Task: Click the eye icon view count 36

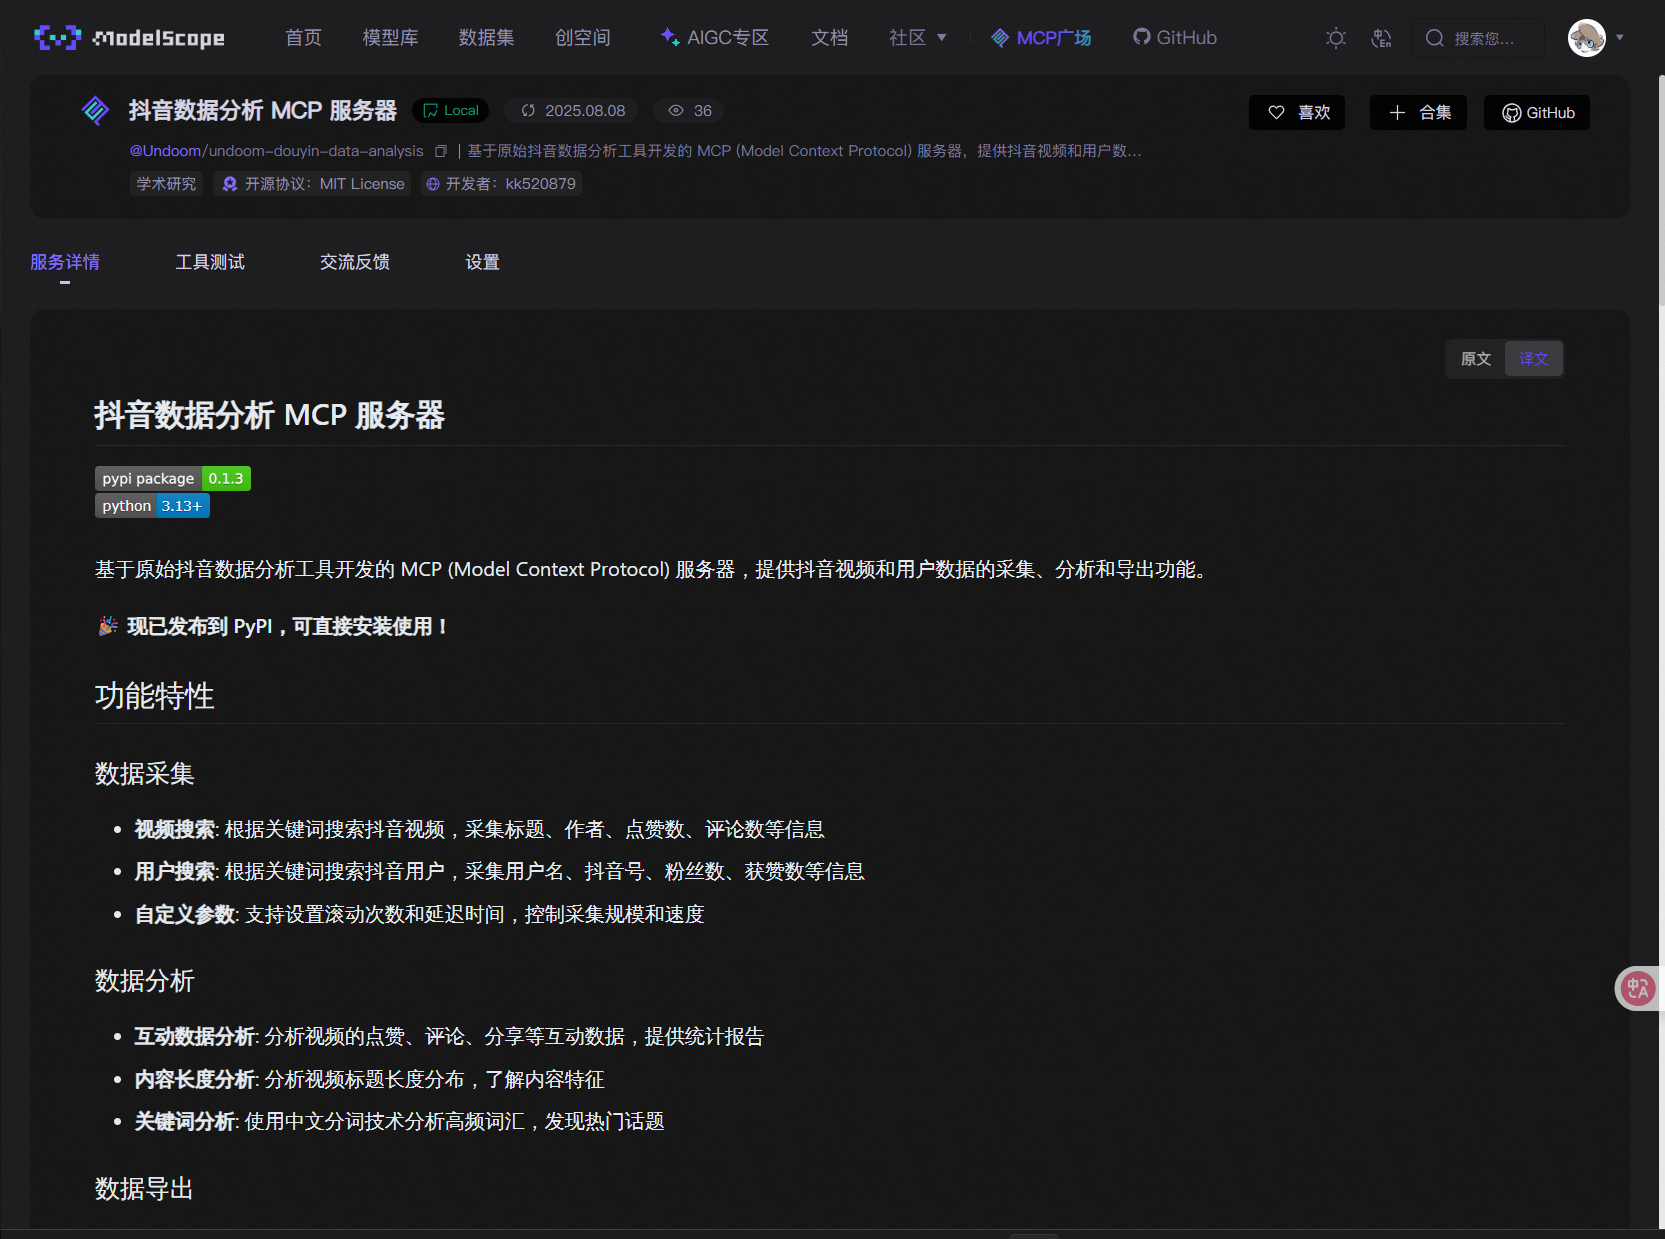Action: (690, 111)
